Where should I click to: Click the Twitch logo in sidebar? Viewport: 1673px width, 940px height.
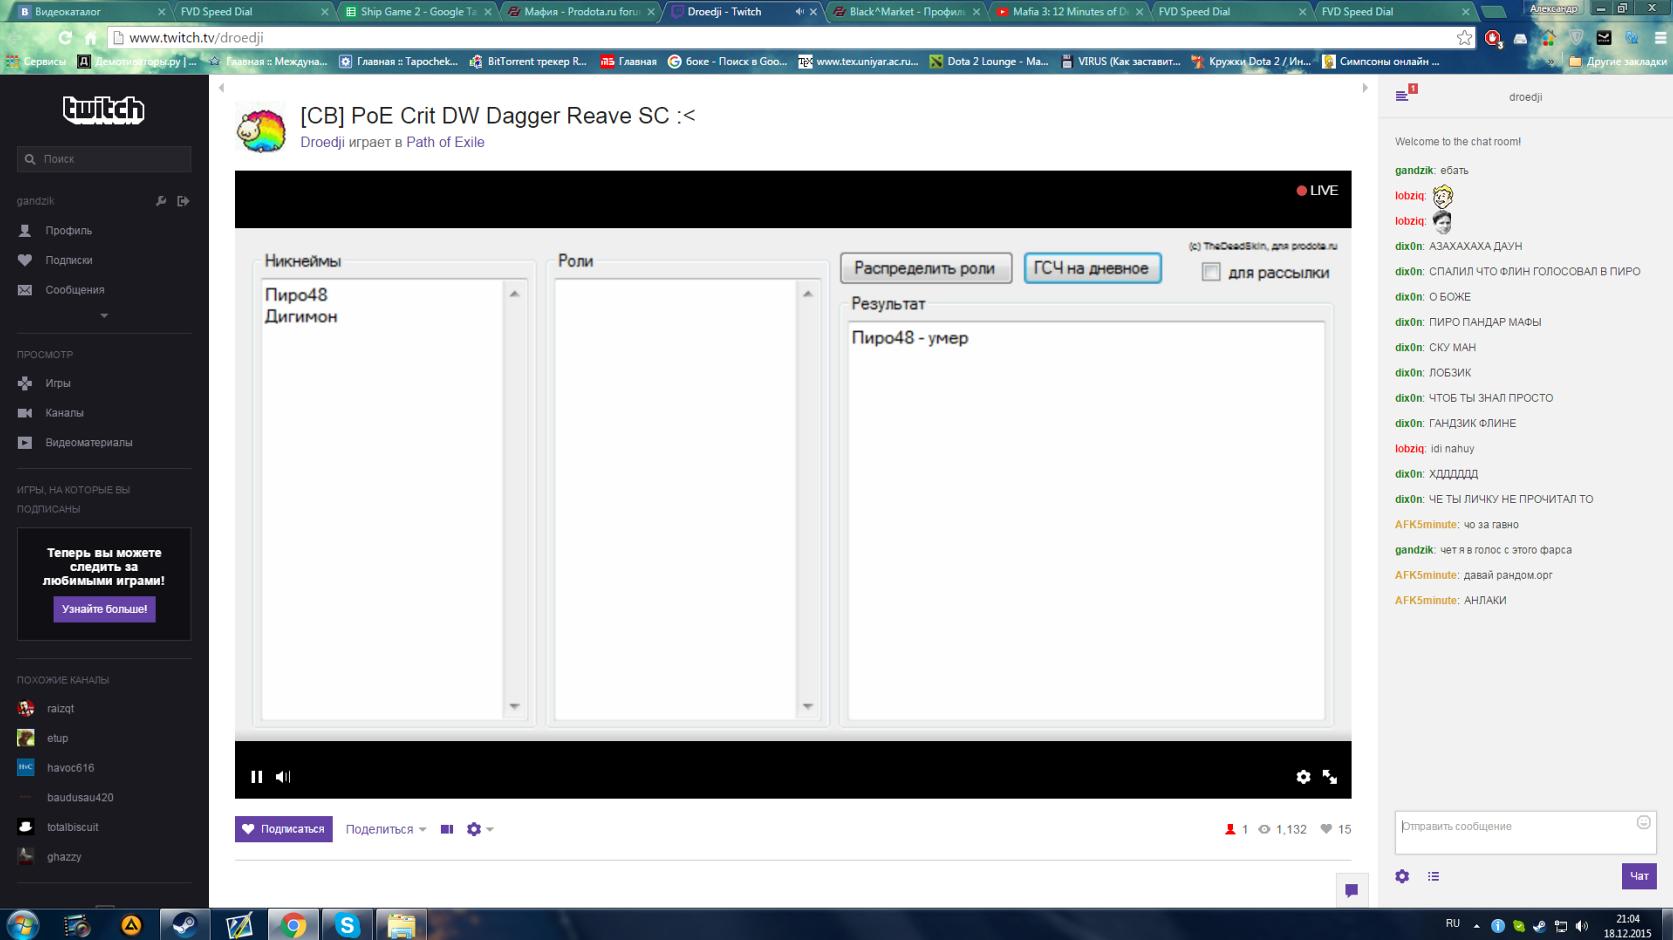[104, 109]
